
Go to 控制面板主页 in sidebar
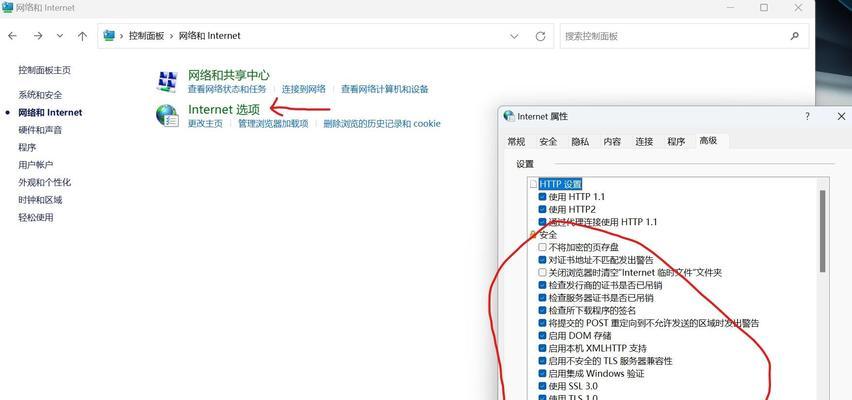[45, 70]
